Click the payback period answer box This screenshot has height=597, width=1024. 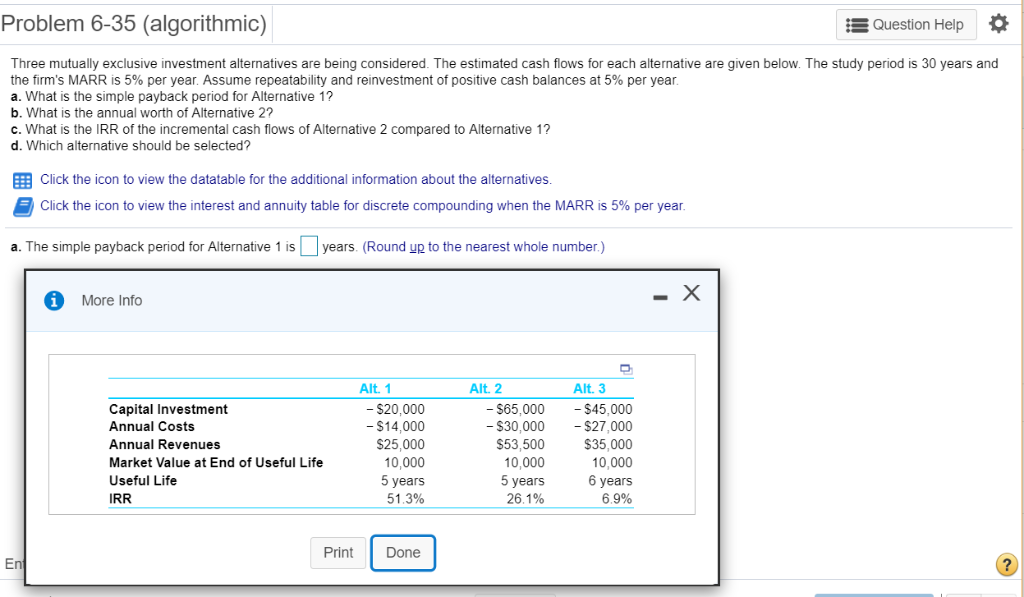[308, 245]
